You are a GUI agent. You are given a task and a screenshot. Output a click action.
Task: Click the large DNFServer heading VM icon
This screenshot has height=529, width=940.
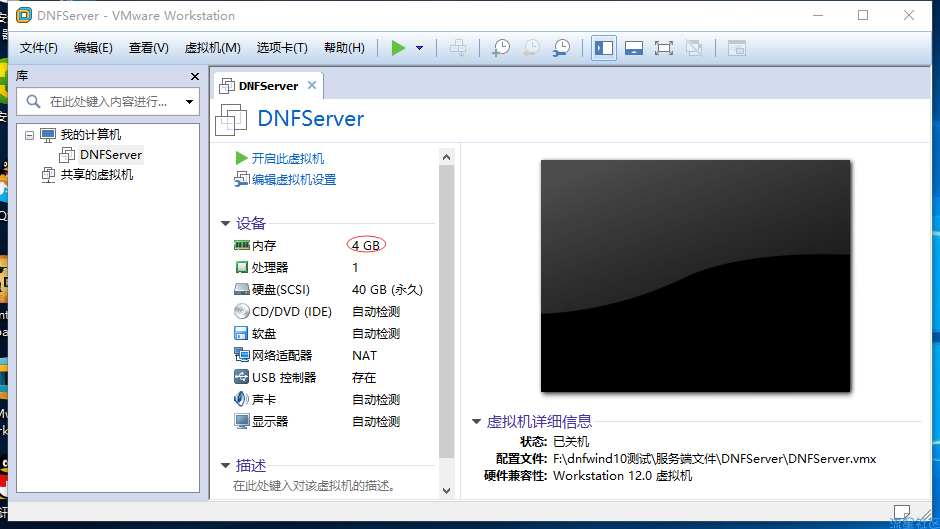click(231, 119)
